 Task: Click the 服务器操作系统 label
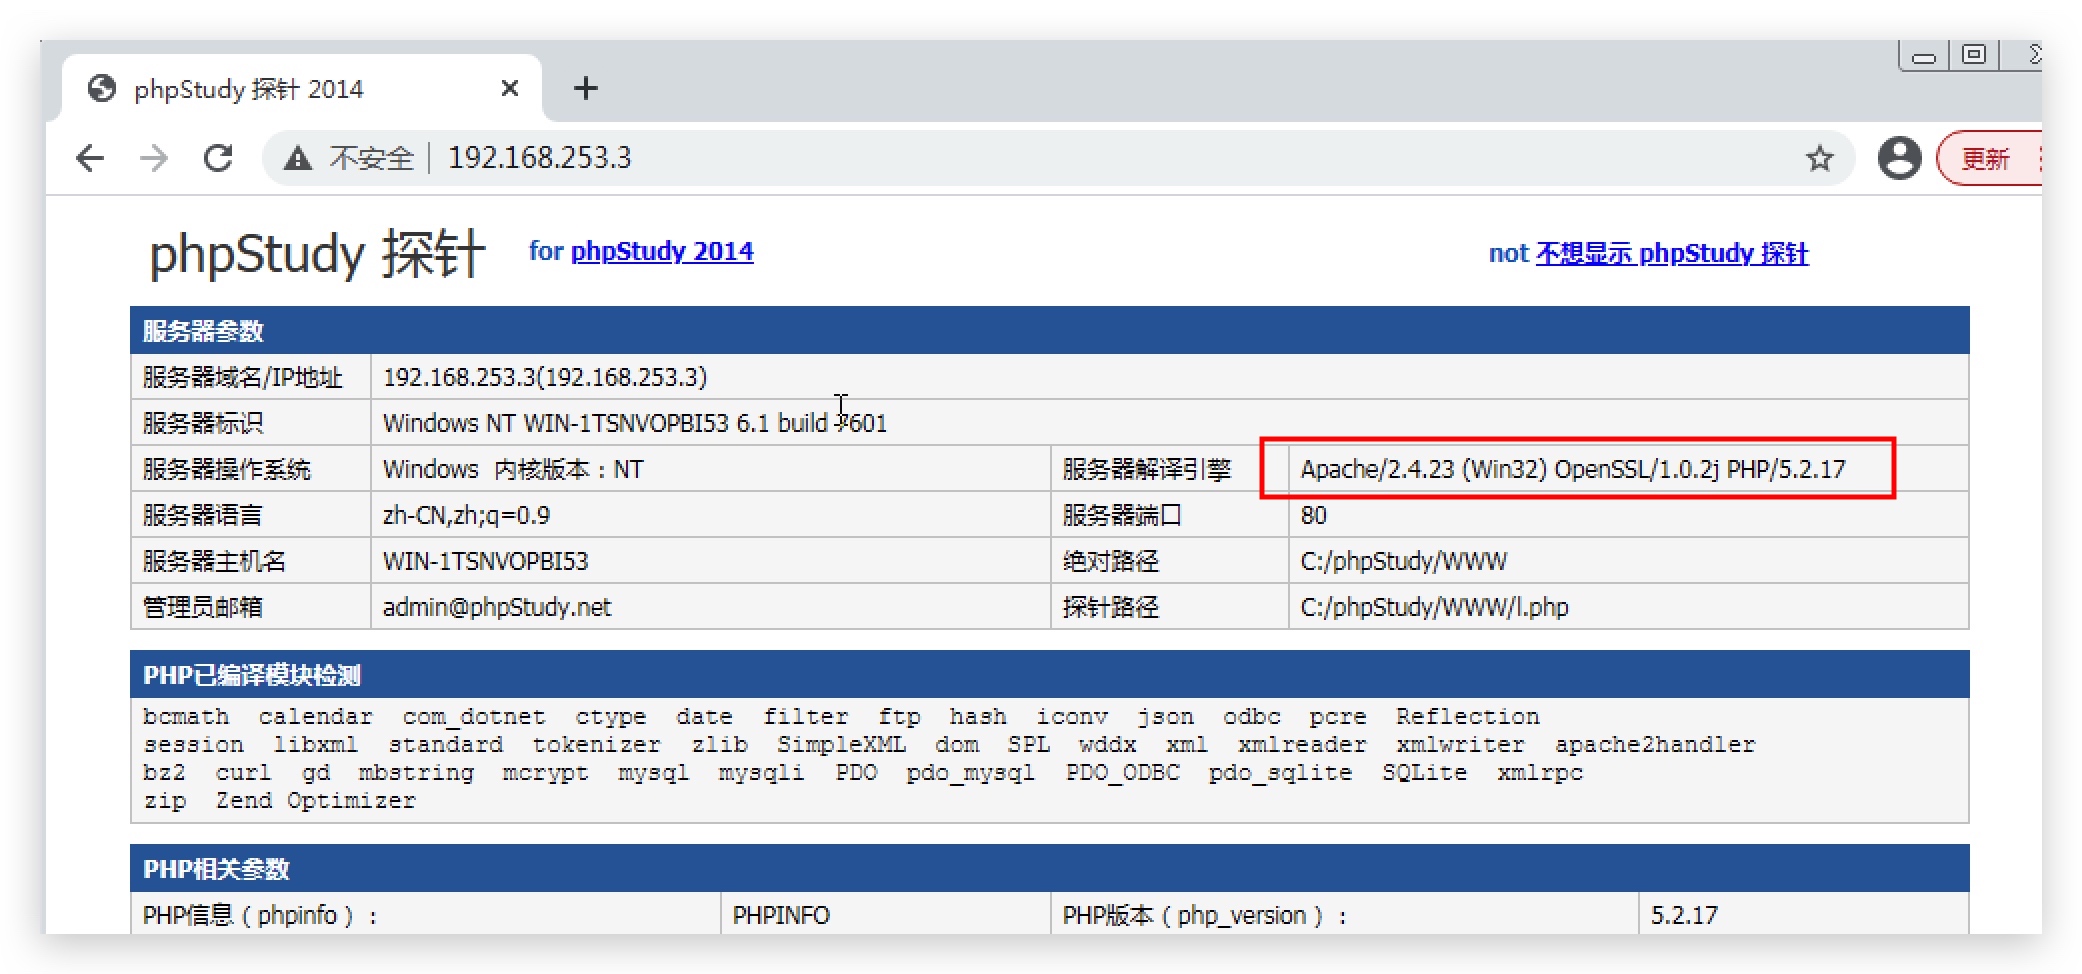click(227, 469)
